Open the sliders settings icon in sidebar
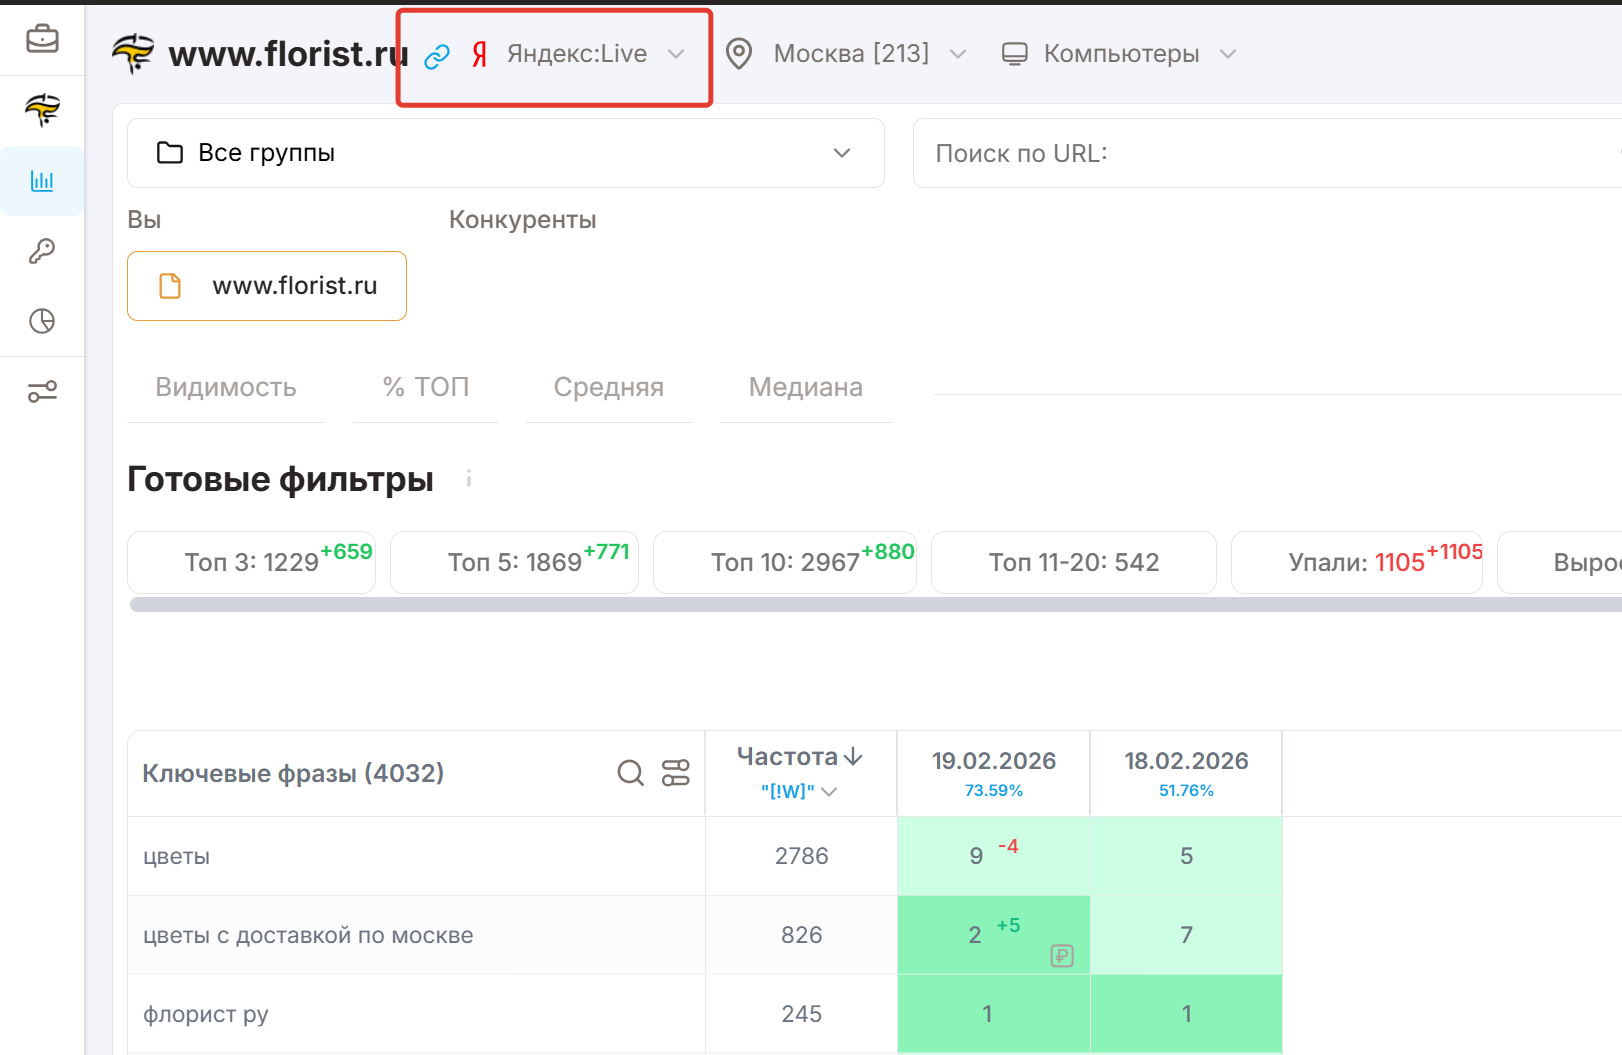Viewport: 1622px width, 1055px height. pyautogui.click(x=42, y=391)
